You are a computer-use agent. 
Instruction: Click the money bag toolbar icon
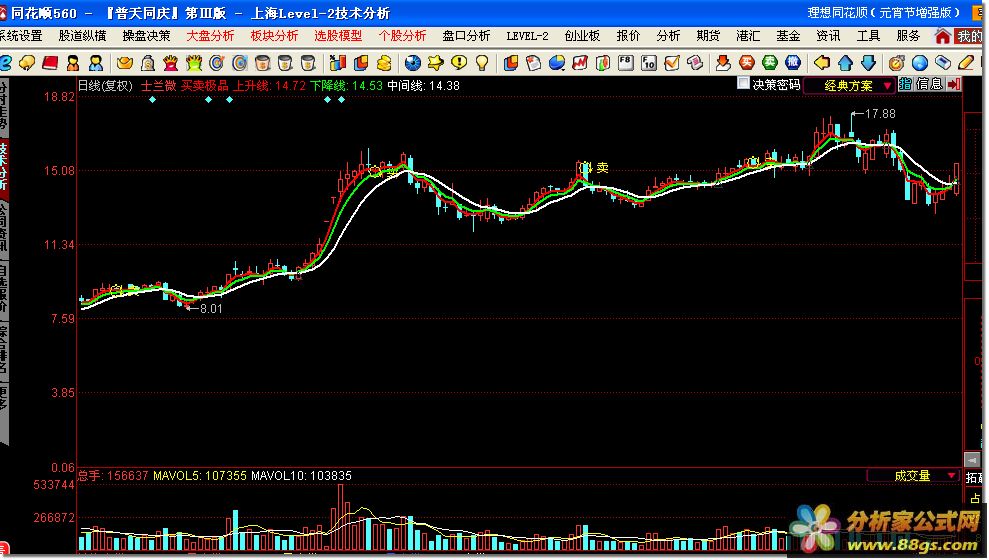148,62
